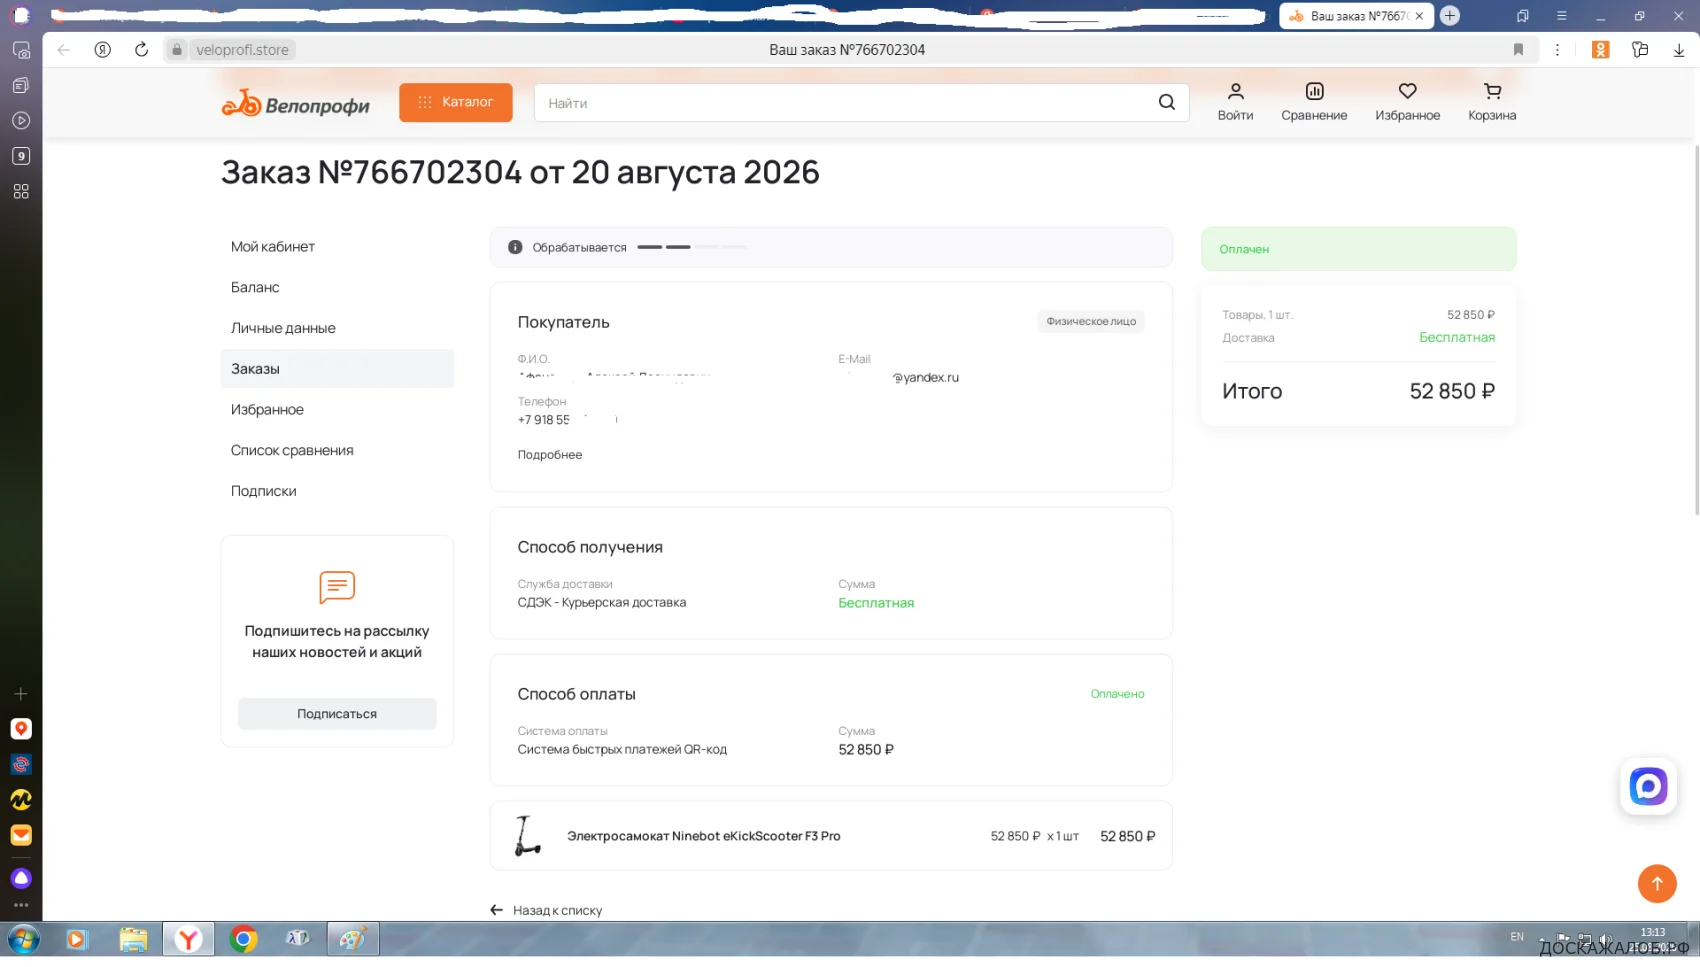Open 'Баланс' in account menu
This screenshot has height=967, width=1700.
(255, 288)
